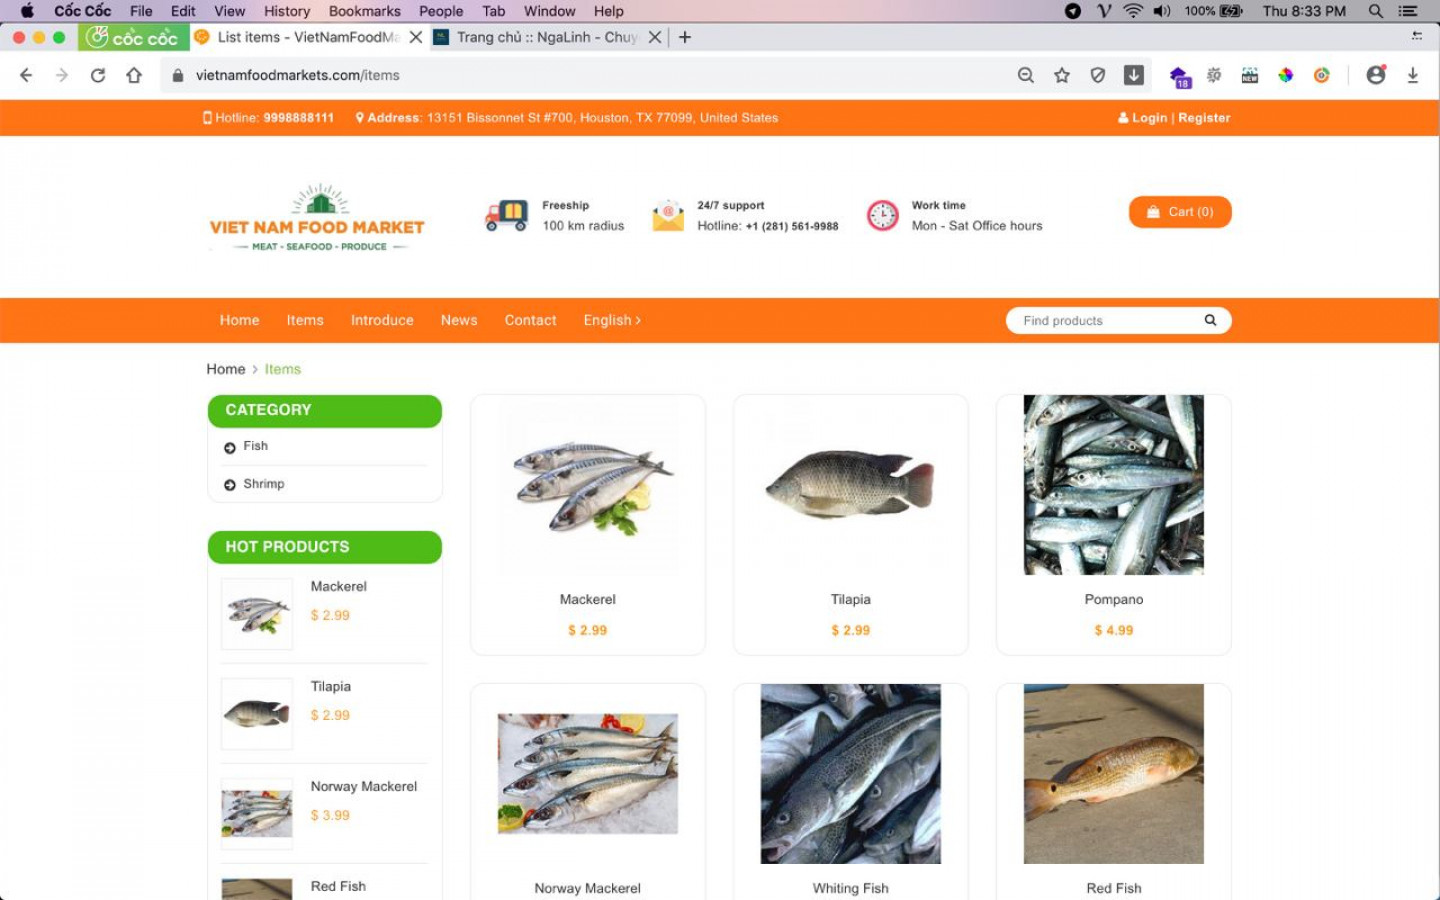Go back using the browser back arrow

click(x=26, y=75)
